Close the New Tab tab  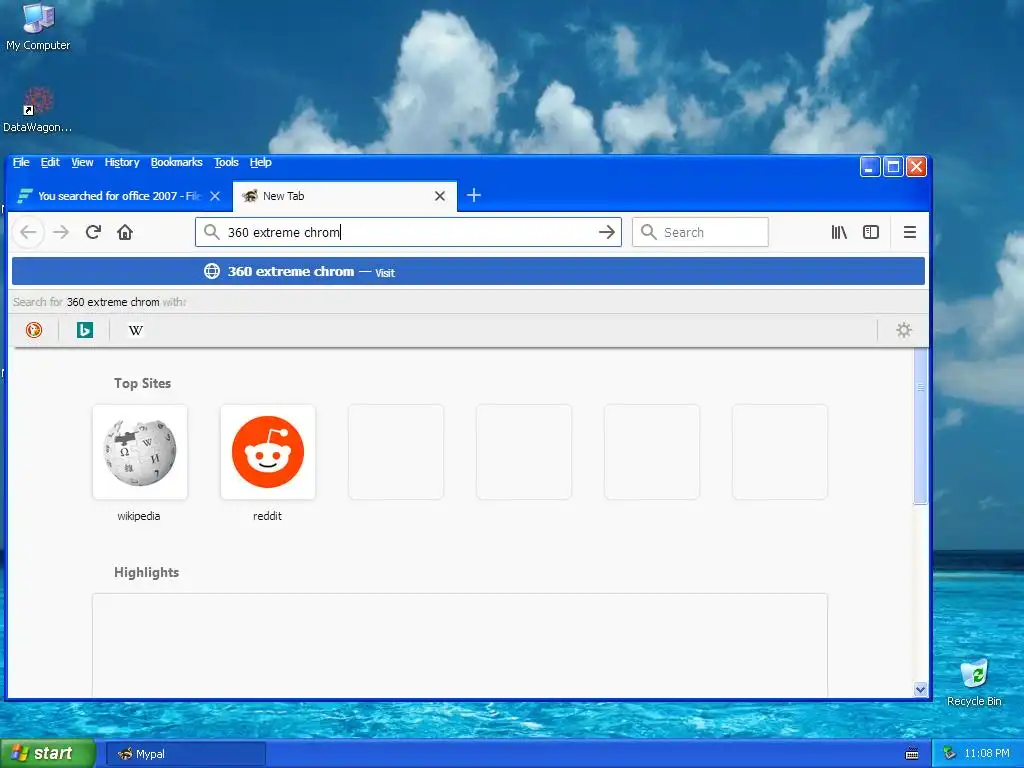(x=440, y=196)
